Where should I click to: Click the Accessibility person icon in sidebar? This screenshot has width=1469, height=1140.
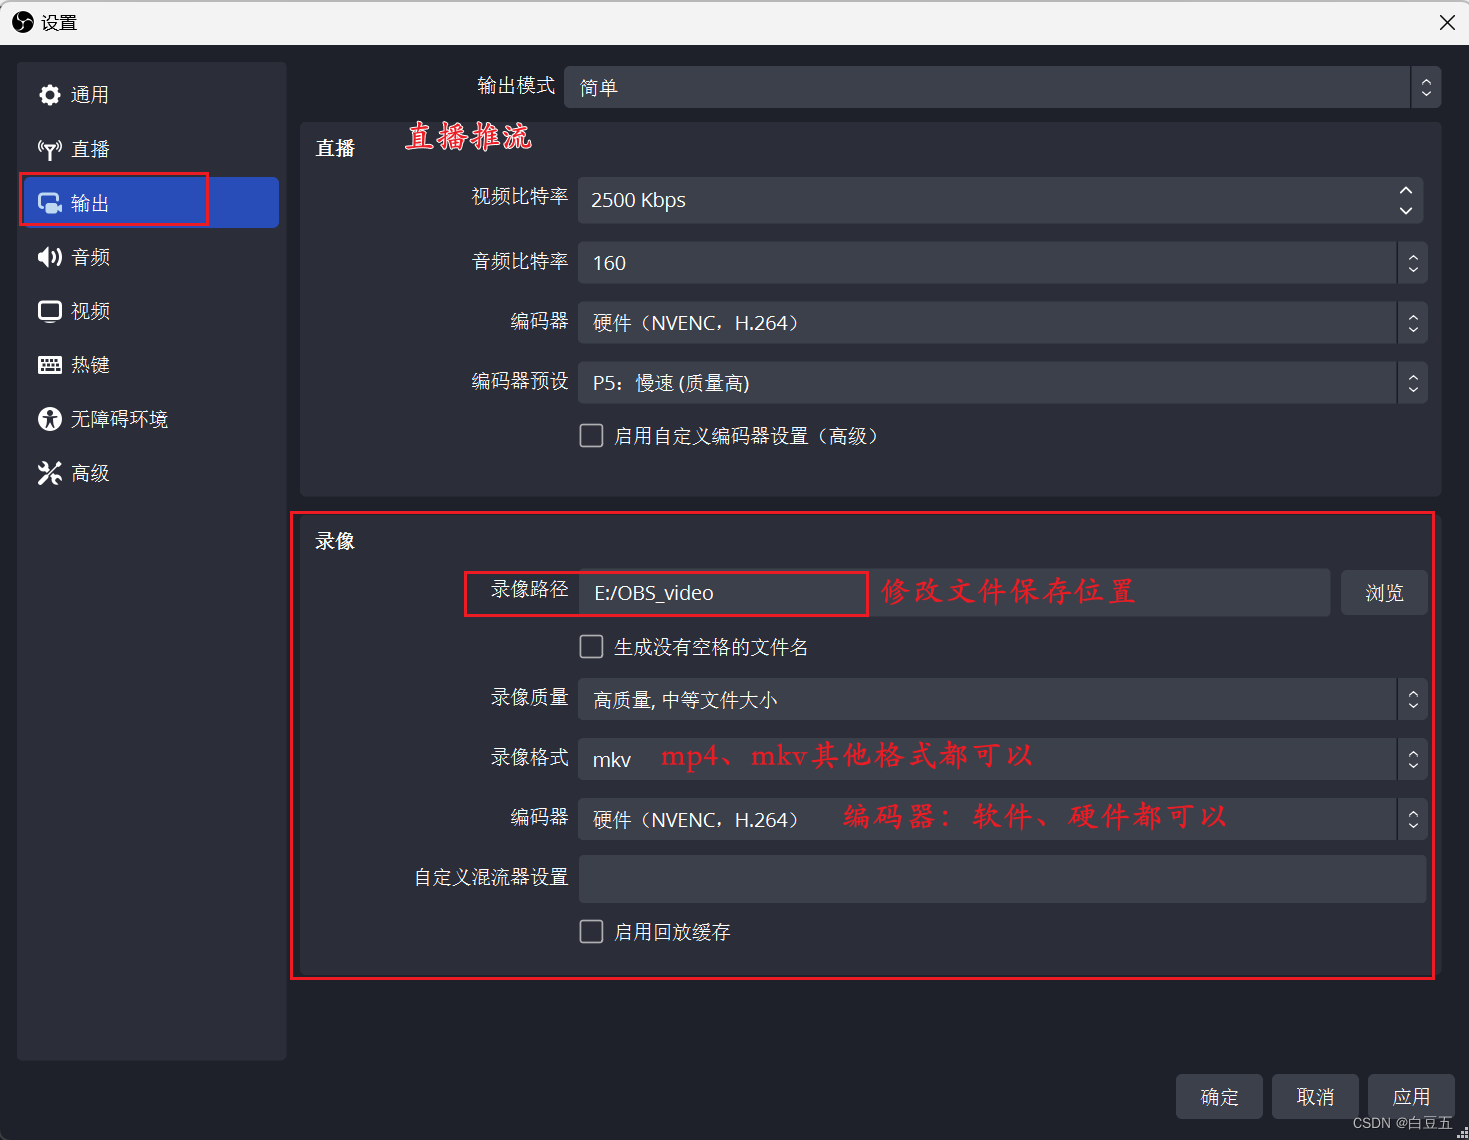50,419
